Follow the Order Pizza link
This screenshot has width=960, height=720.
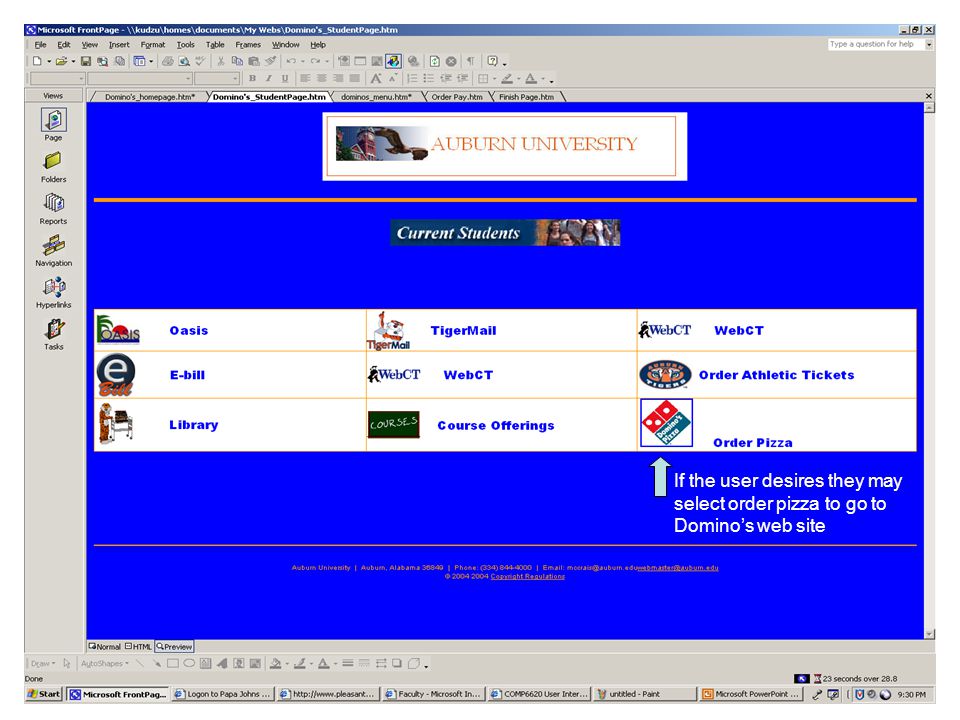point(752,443)
